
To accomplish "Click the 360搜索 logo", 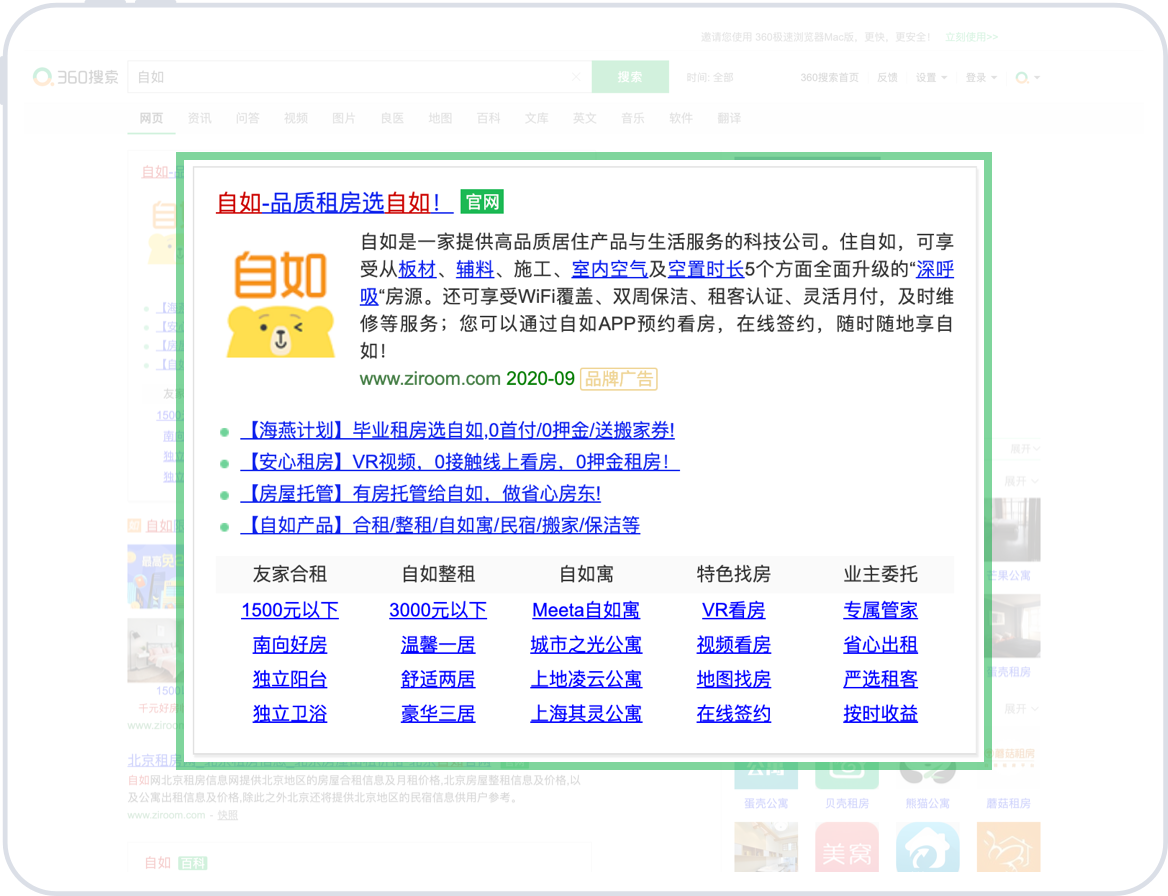I will [76, 77].
